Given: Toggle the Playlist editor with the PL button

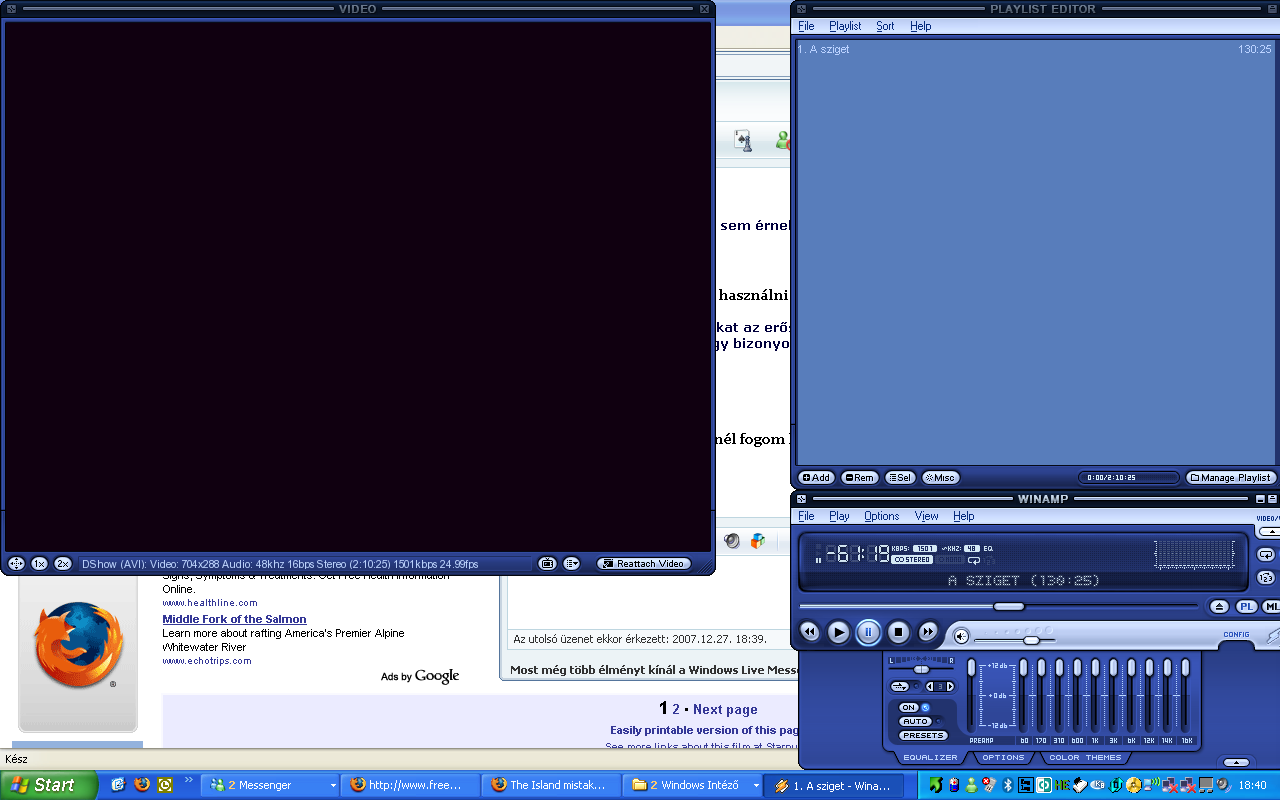Looking at the screenshot, I should point(1246,607).
